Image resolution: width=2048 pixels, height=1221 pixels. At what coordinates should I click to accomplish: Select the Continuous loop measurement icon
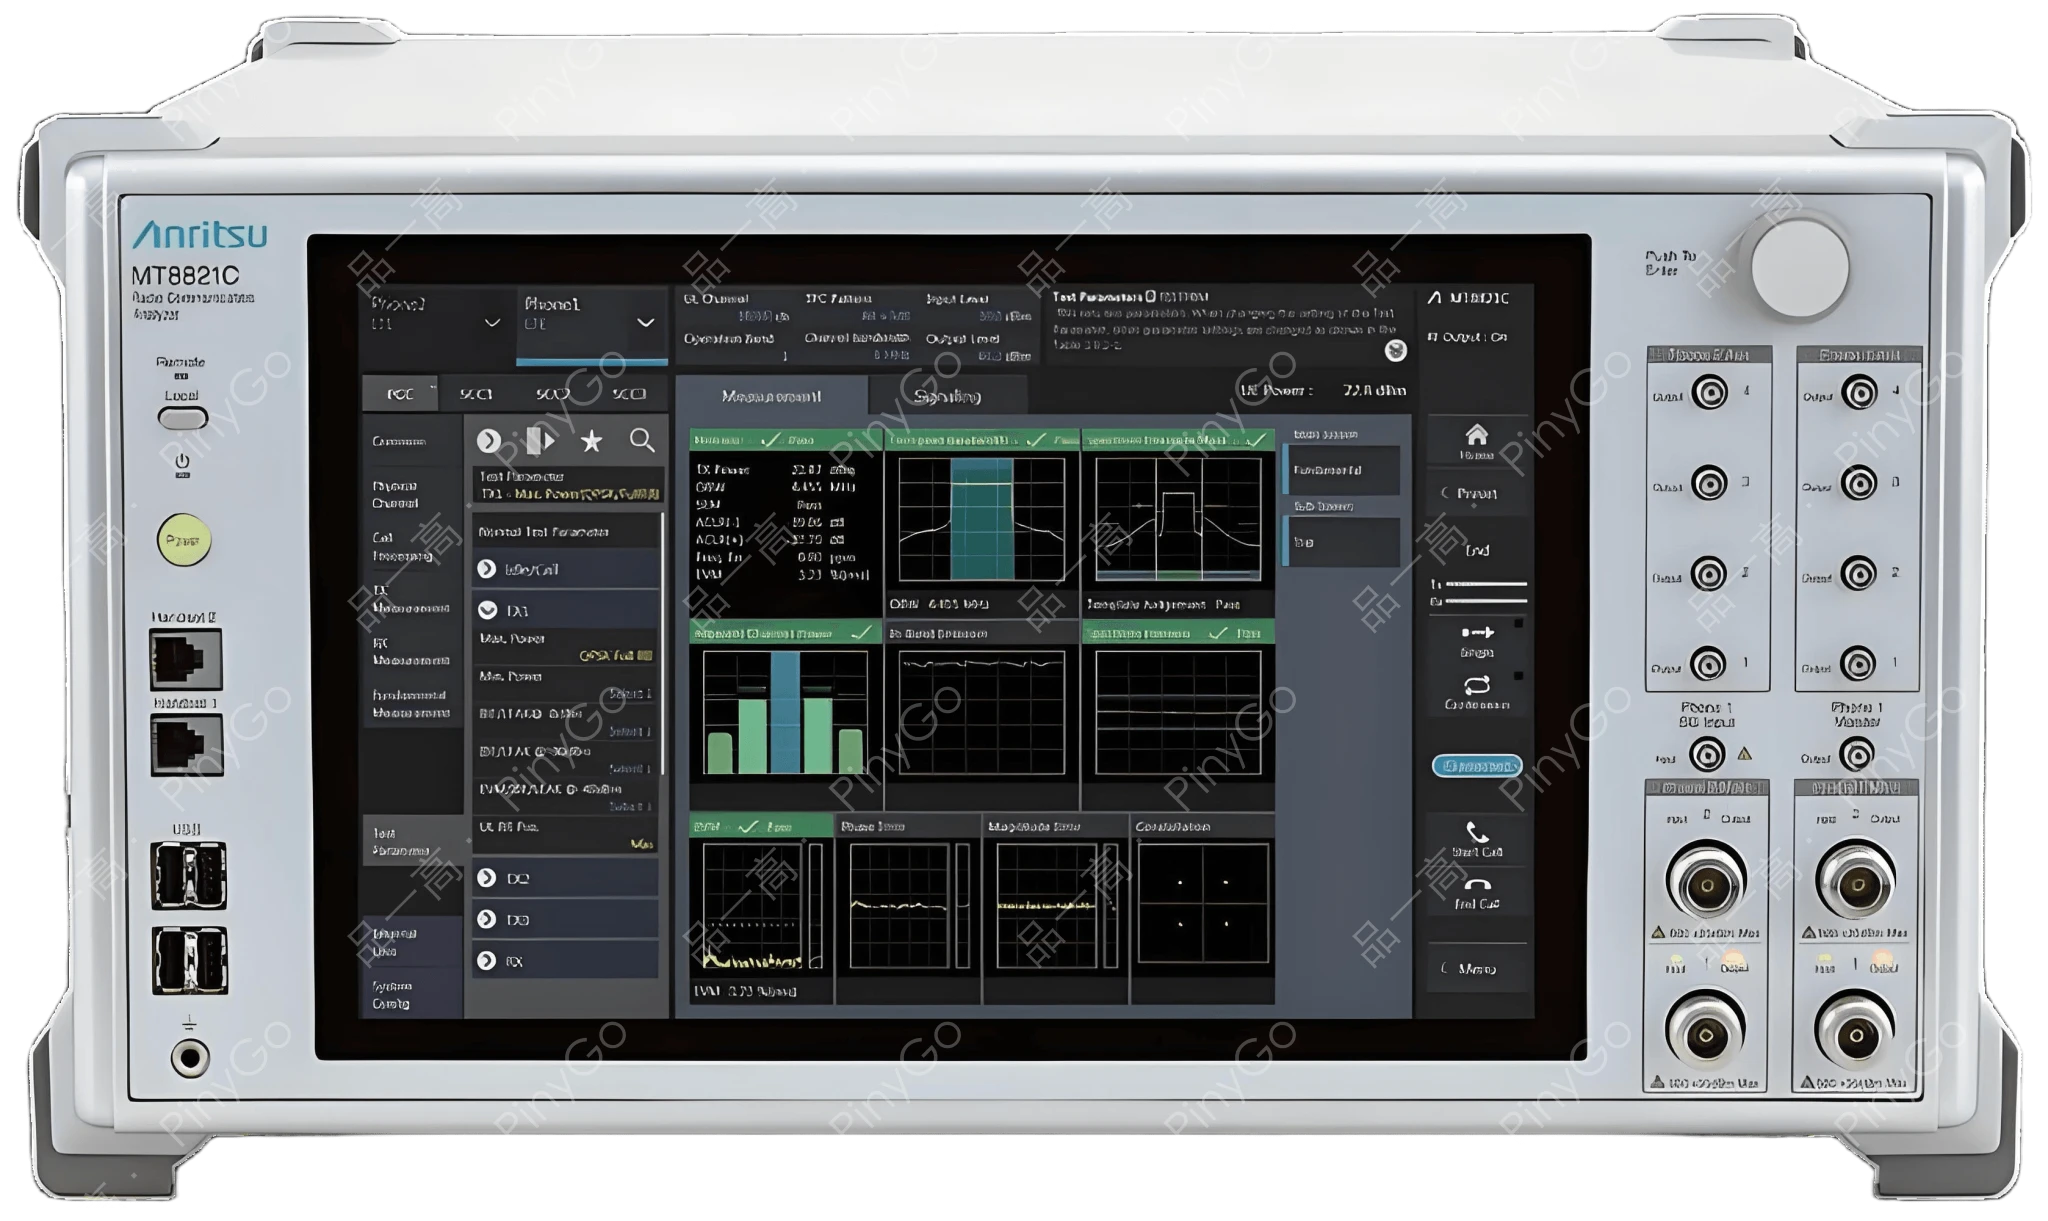[1476, 686]
